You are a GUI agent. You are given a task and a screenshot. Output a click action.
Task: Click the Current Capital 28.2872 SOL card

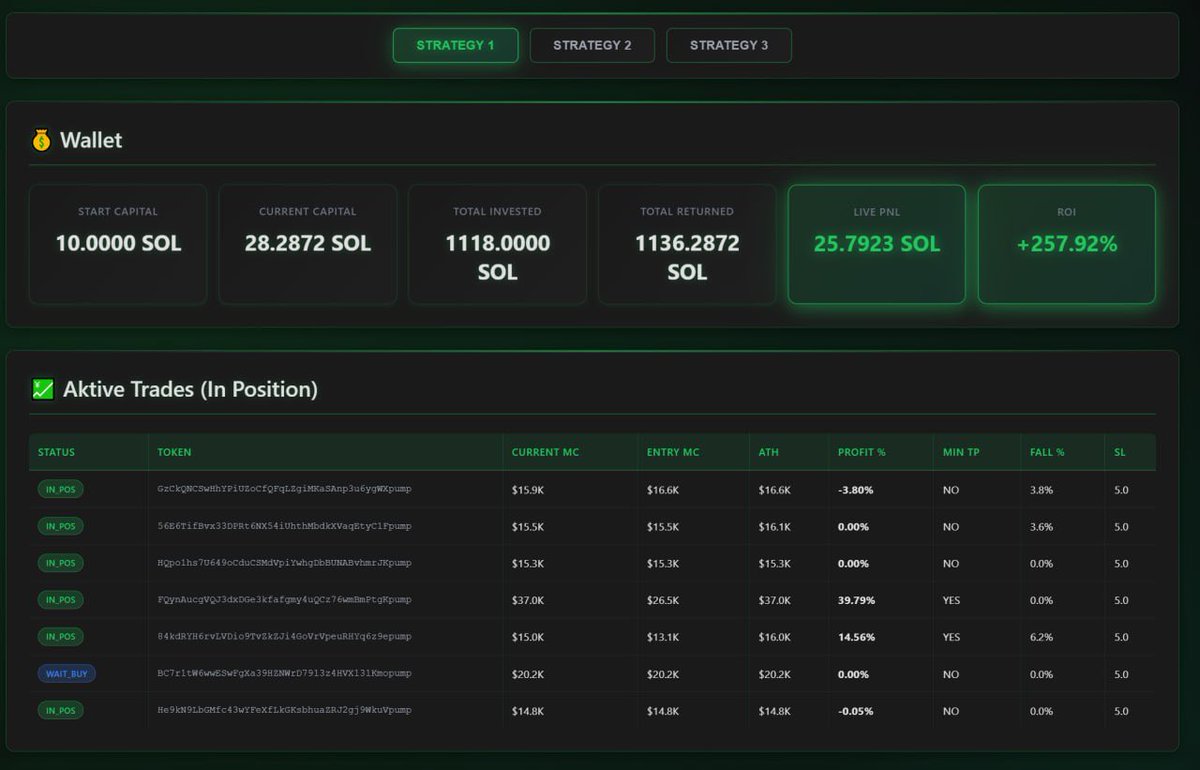tap(308, 244)
